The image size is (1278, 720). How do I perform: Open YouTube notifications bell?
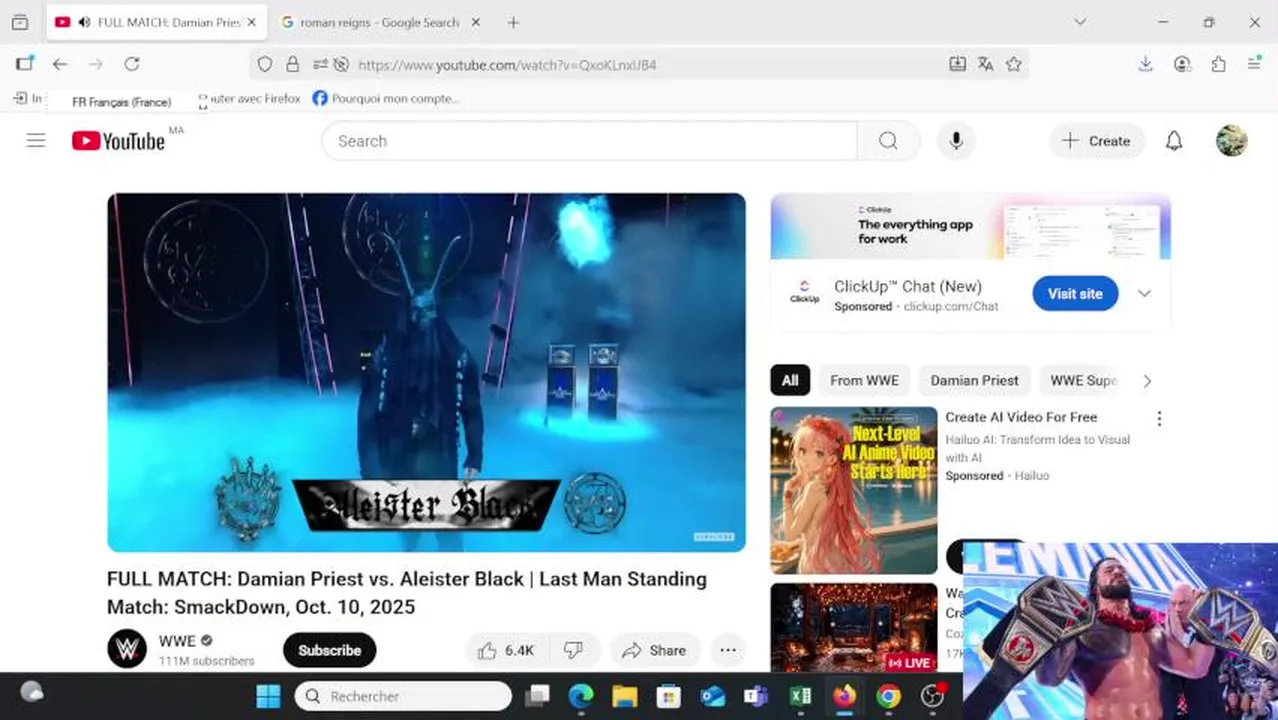[x=1174, y=141]
